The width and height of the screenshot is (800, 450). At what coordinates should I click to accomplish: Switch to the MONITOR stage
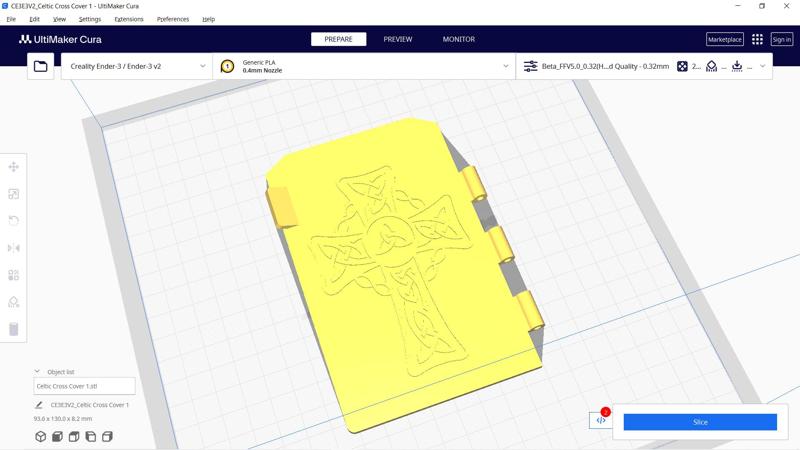(x=459, y=39)
